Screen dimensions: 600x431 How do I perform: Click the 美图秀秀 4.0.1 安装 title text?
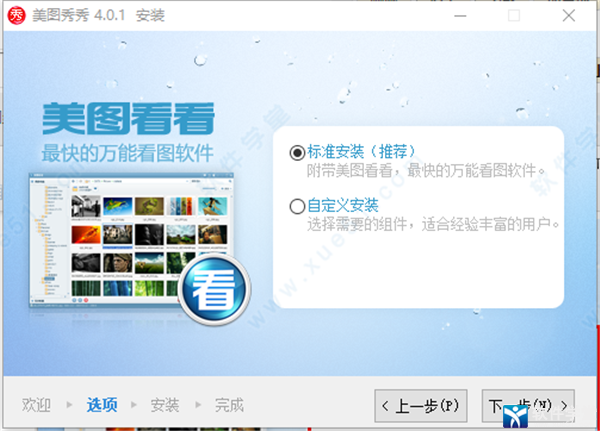[98, 16]
